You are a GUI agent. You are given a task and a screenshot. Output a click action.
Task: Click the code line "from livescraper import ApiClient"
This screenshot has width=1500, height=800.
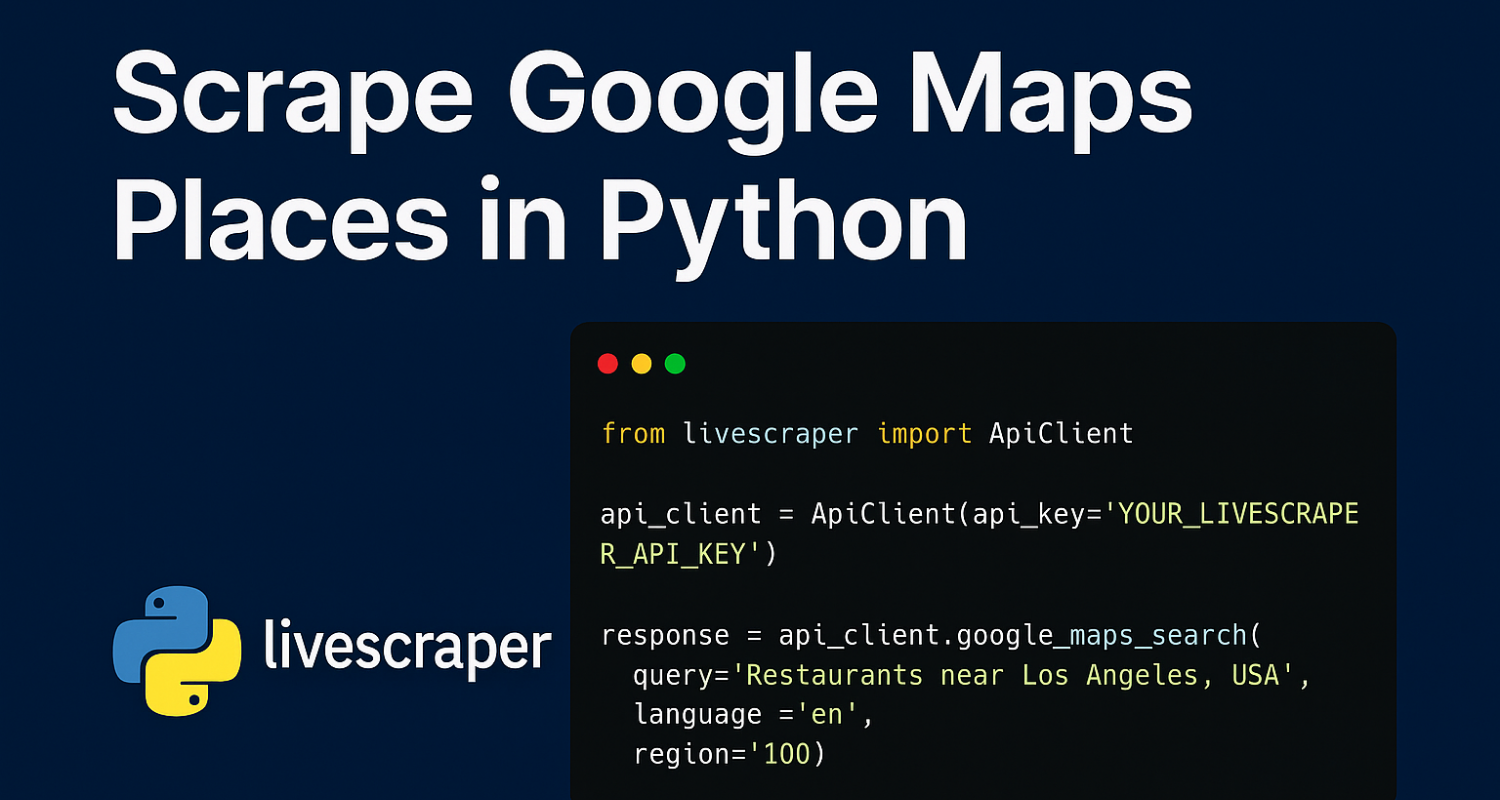867,434
